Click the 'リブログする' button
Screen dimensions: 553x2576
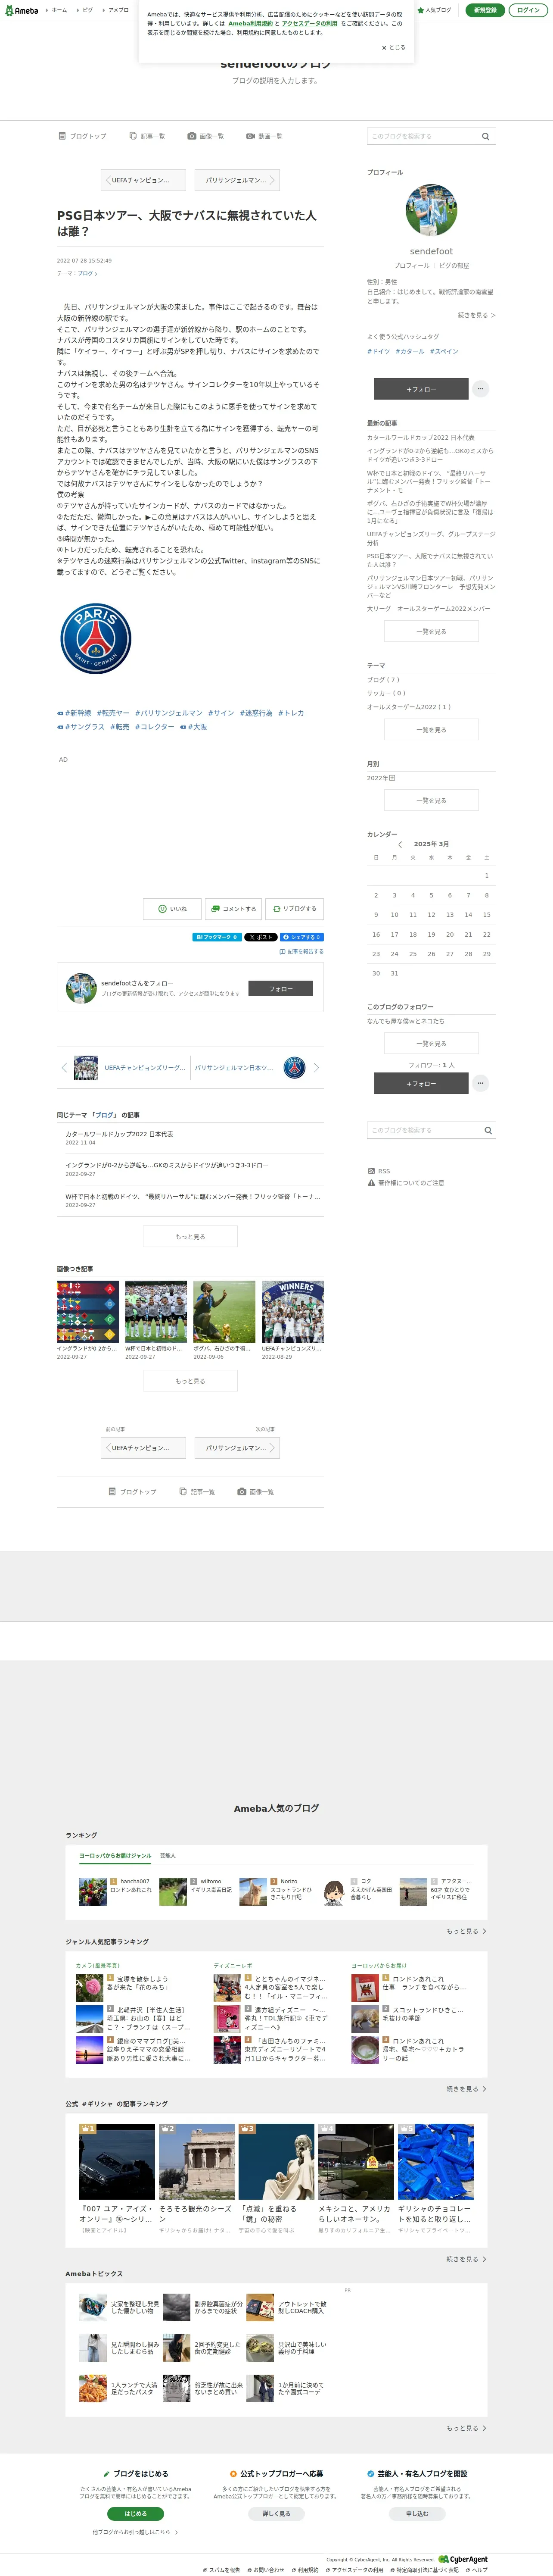click(x=295, y=909)
